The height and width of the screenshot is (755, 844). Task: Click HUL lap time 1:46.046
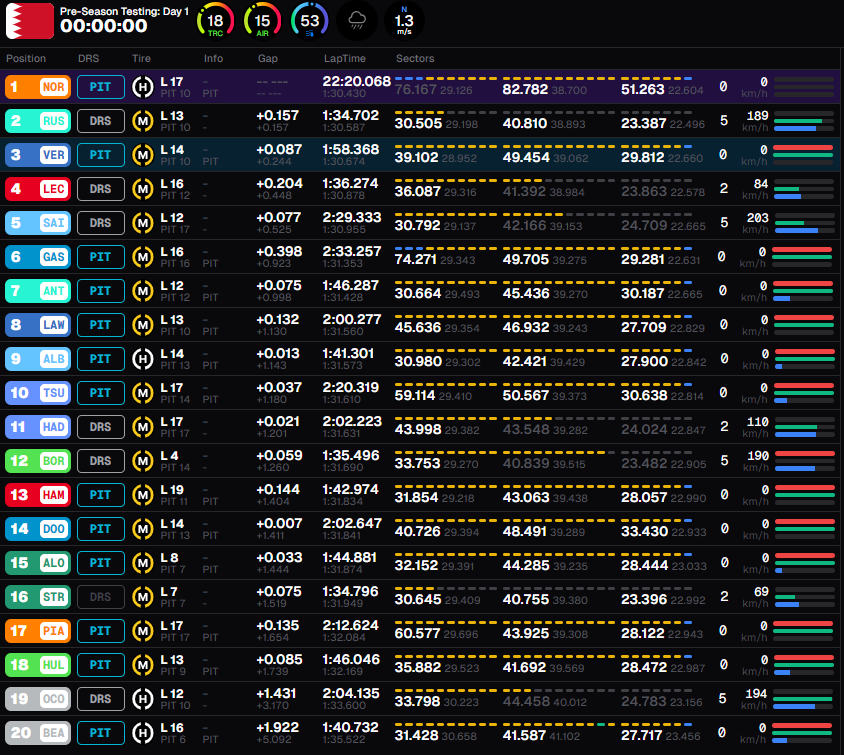(351, 660)
